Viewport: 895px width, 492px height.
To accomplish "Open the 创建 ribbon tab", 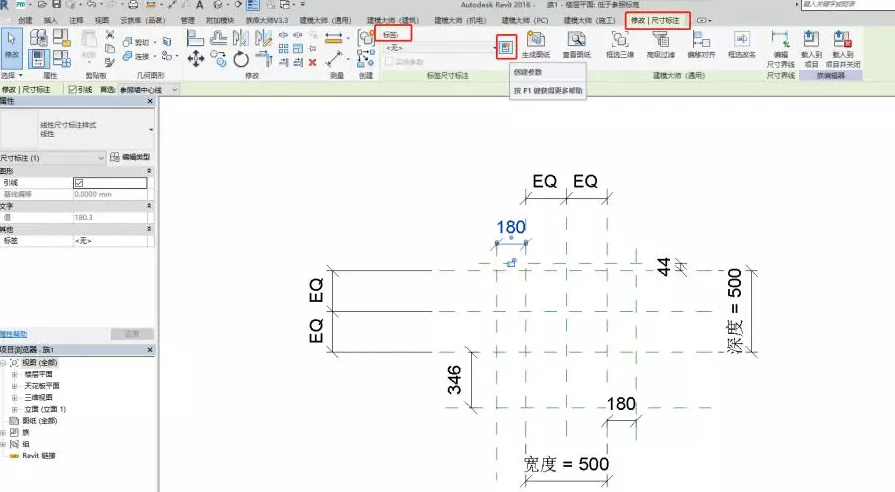I will (25, 21).
